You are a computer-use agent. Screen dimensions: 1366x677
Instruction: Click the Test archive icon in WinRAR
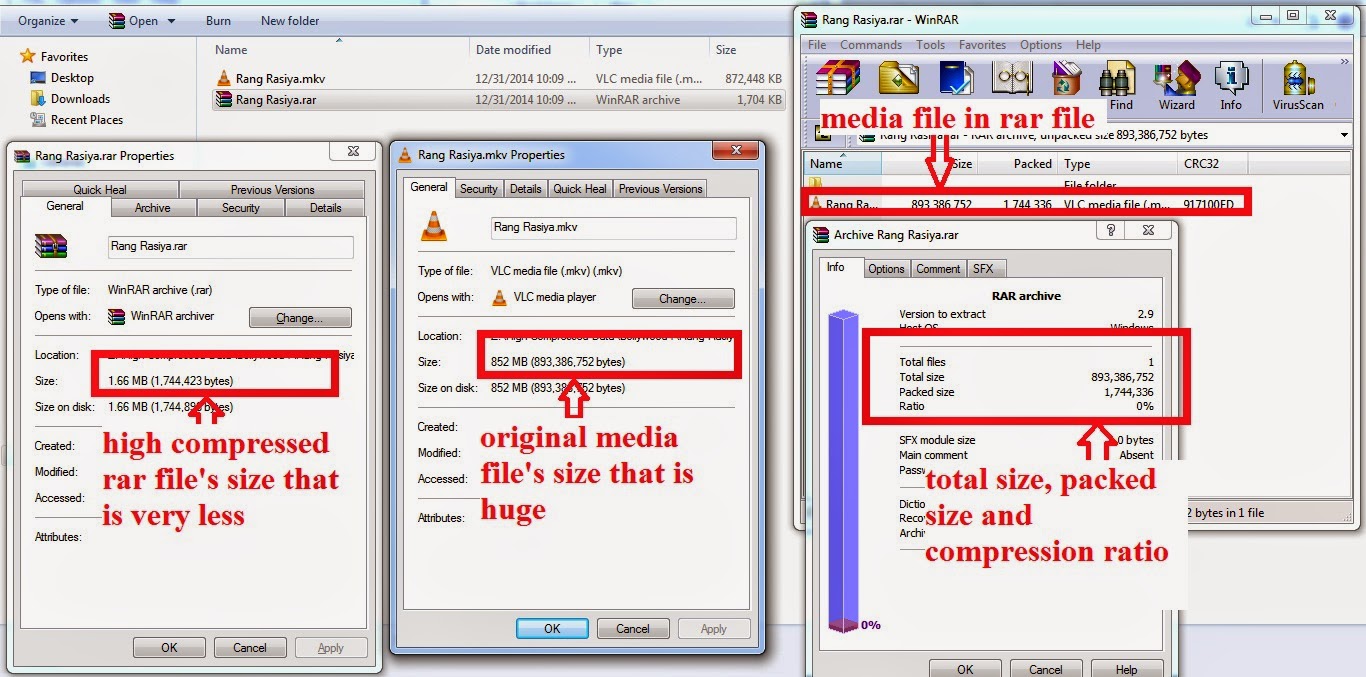(956, 78)
